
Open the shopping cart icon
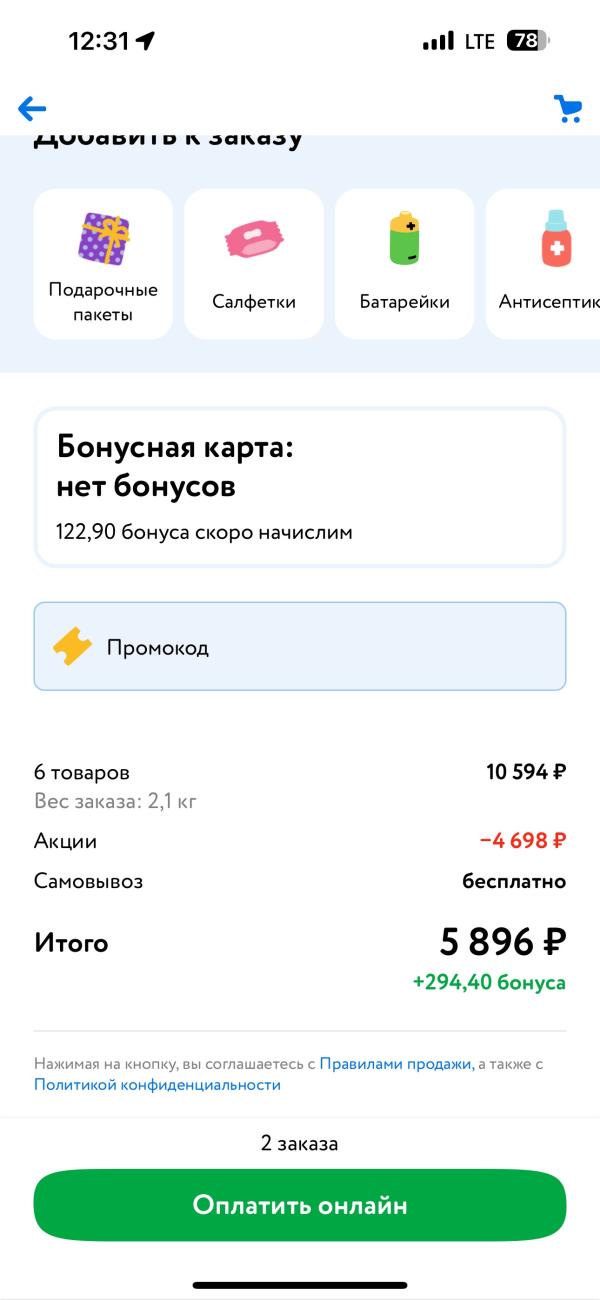coord(568,108)
